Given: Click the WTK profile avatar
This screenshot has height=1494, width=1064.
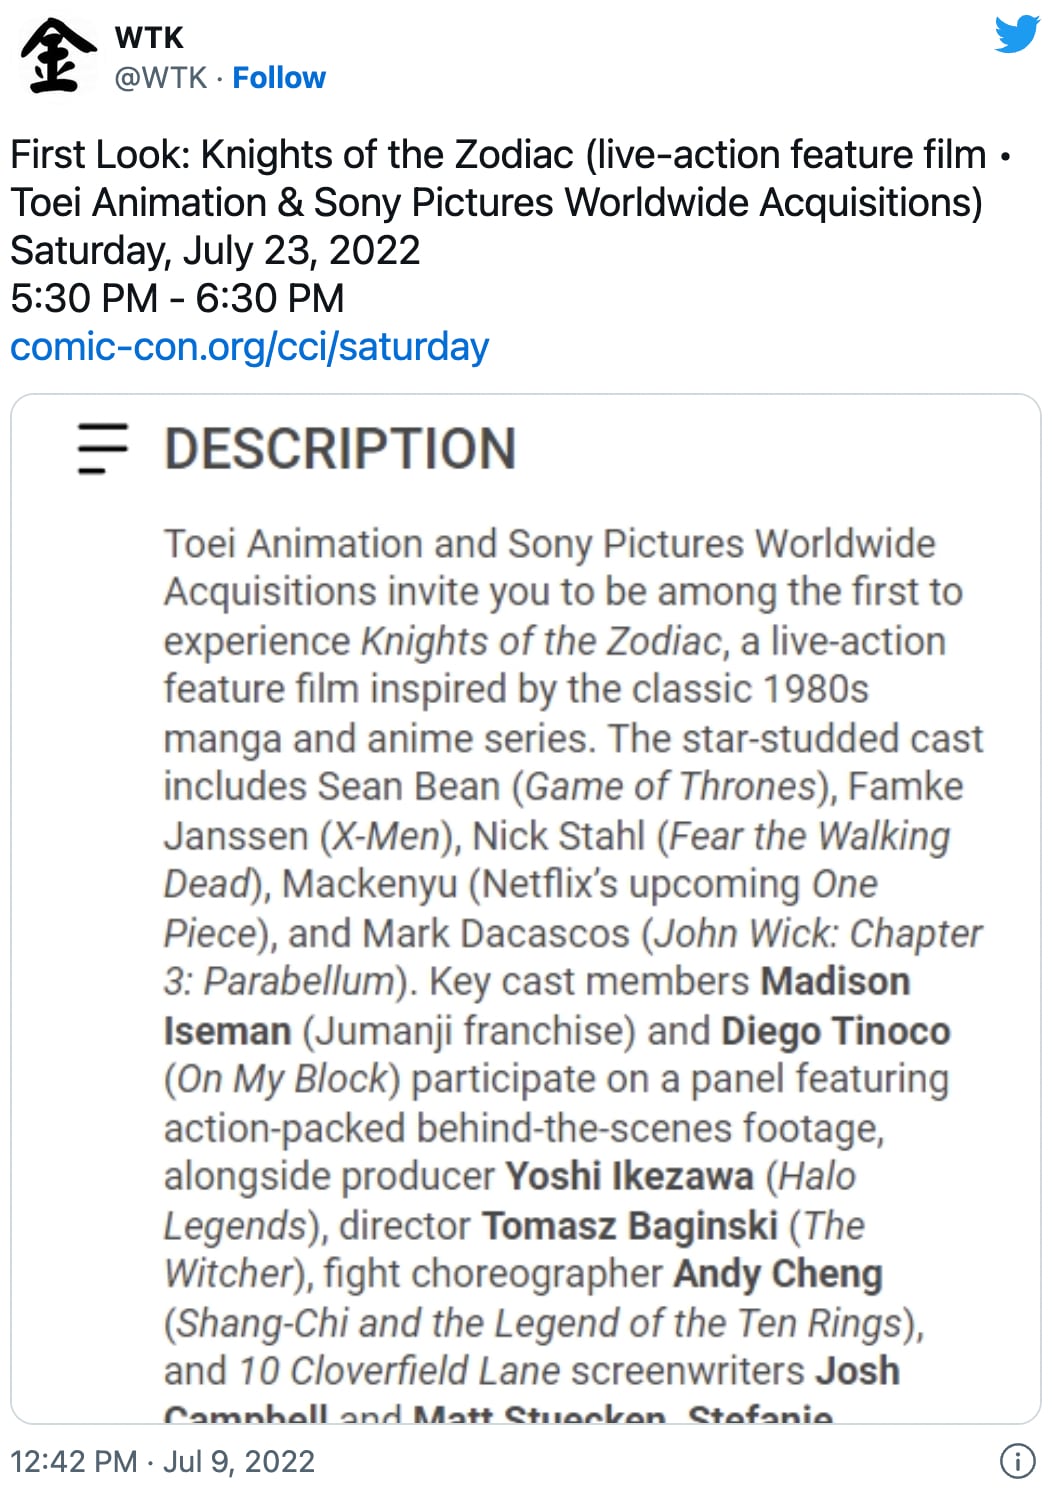Looking at the screenshot, I should pyautogui.click(x=57, y=57).
